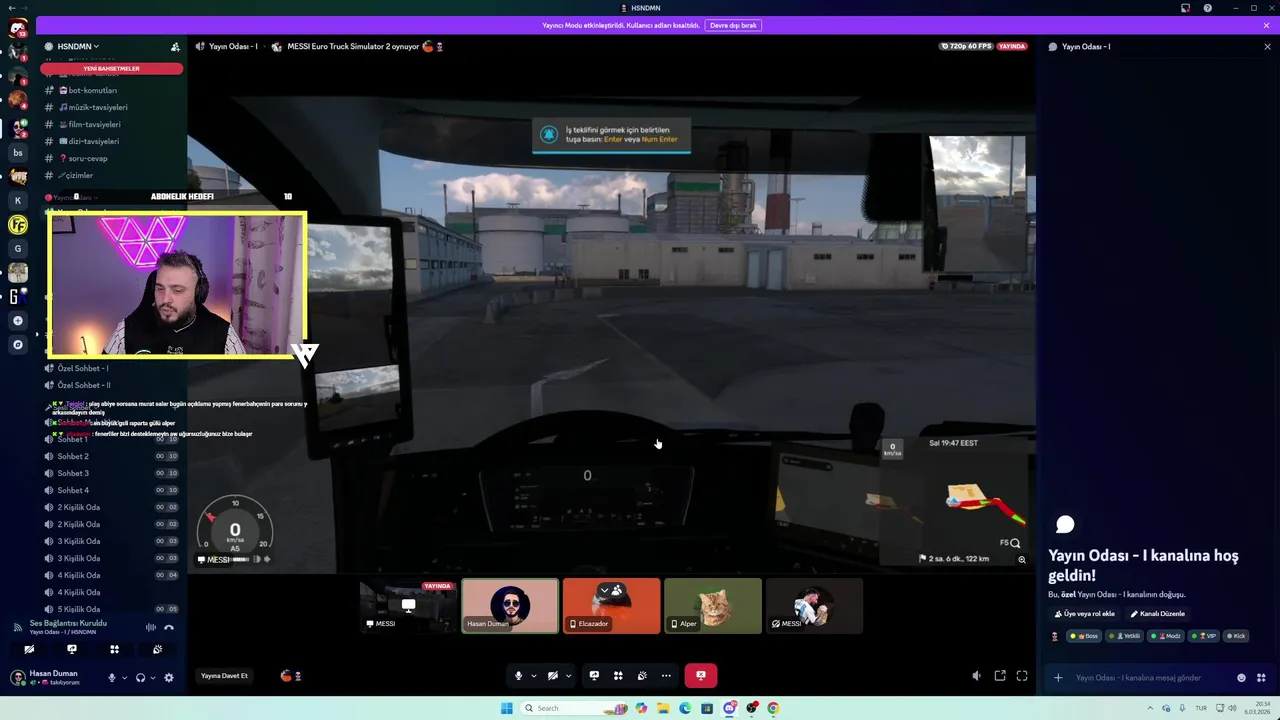This screenshot has height=720, width=1280.
Task: Join the first 4 Kişilik Oda voice channel
Action: tap(112, 575)
